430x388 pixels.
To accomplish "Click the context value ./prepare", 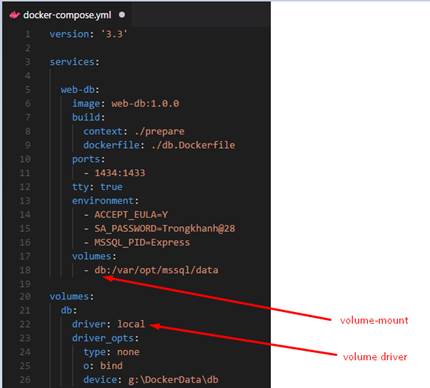I will point(159,131).
